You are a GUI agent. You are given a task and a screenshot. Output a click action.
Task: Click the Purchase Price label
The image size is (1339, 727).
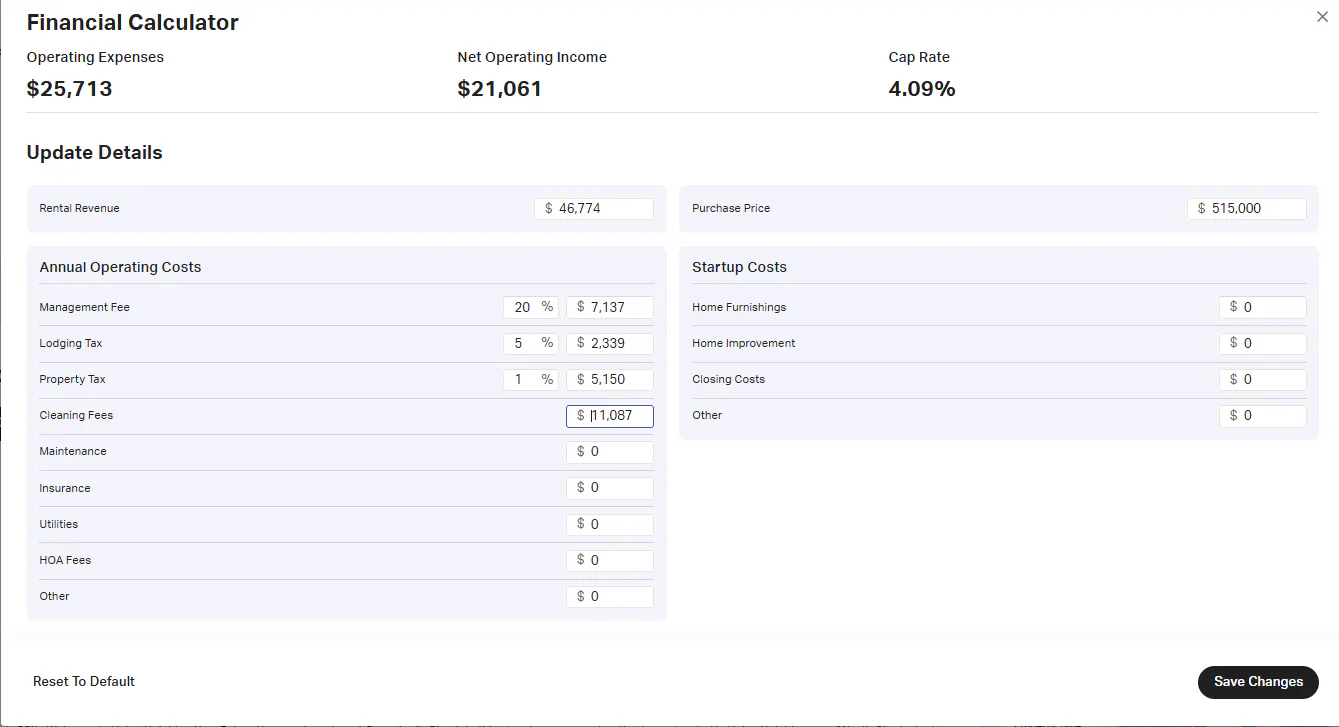coord(731,208)
